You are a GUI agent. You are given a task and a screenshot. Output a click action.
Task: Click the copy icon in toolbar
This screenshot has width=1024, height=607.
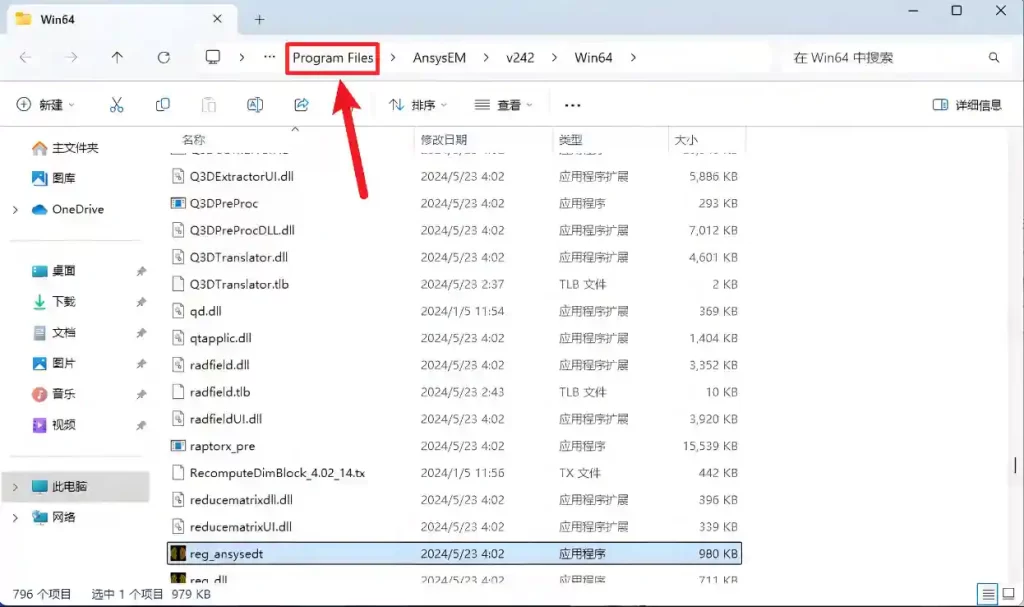coord(163,105)
